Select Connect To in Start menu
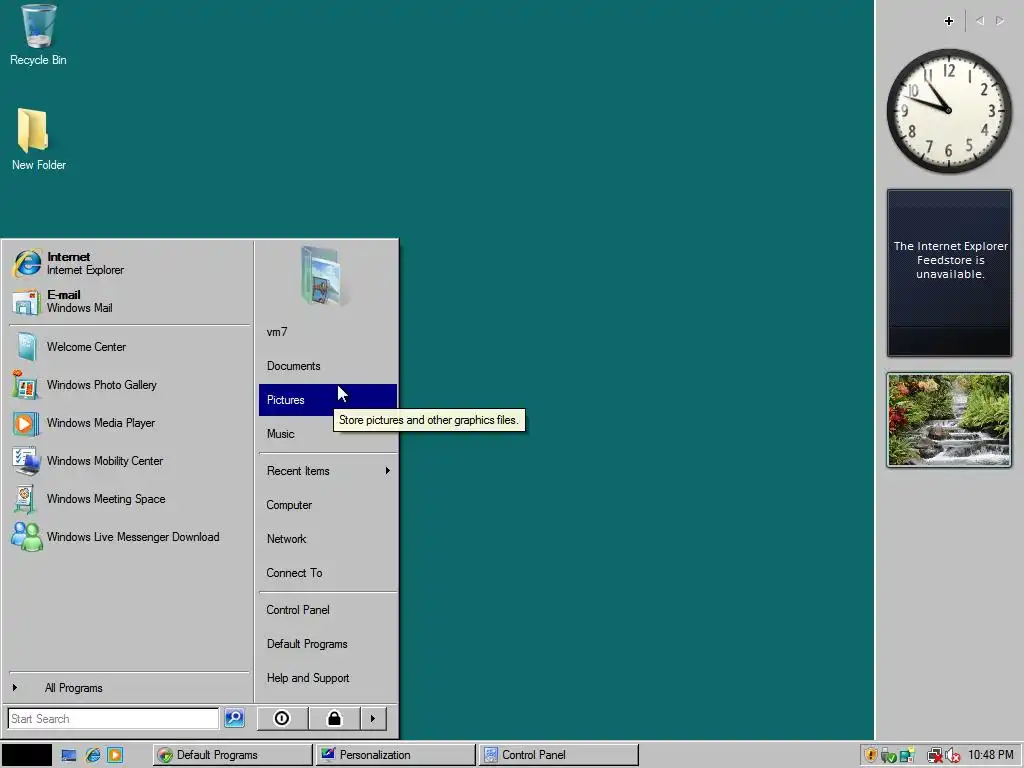The image size is (1024, 768). pos(328,573)
